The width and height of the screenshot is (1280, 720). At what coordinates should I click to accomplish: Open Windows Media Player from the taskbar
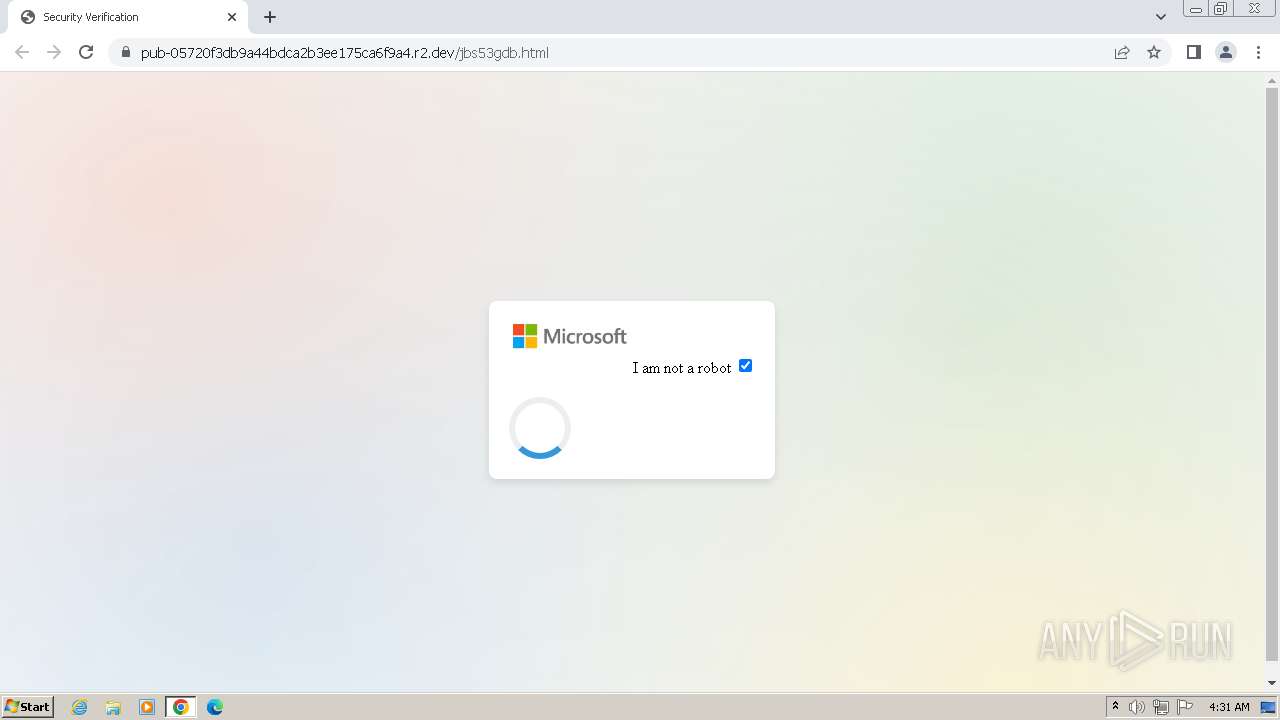coord(147,707)
